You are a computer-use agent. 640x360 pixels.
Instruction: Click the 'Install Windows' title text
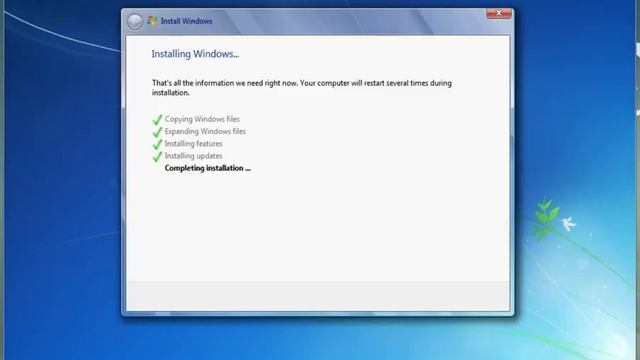187,21
